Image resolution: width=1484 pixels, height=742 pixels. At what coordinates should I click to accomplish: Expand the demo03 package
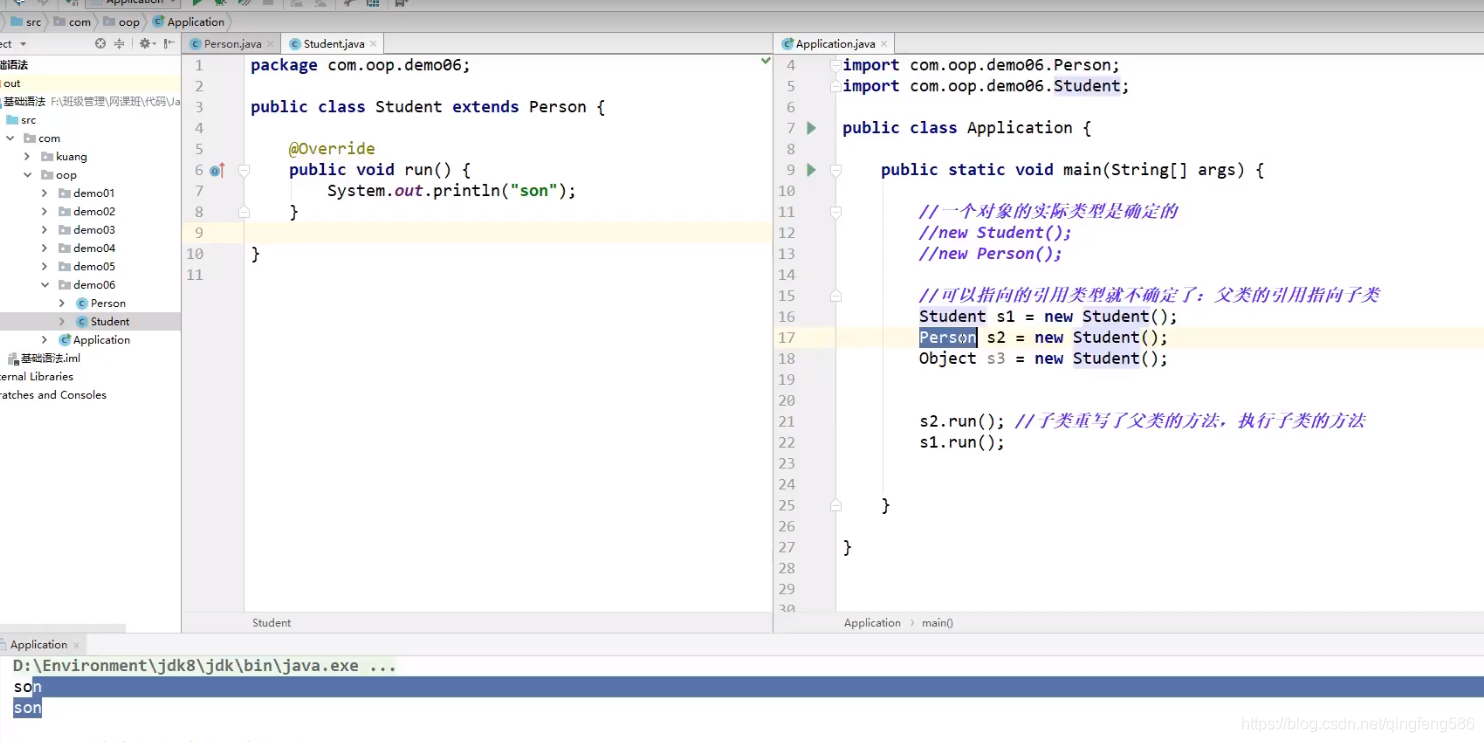tap(44, 230)
